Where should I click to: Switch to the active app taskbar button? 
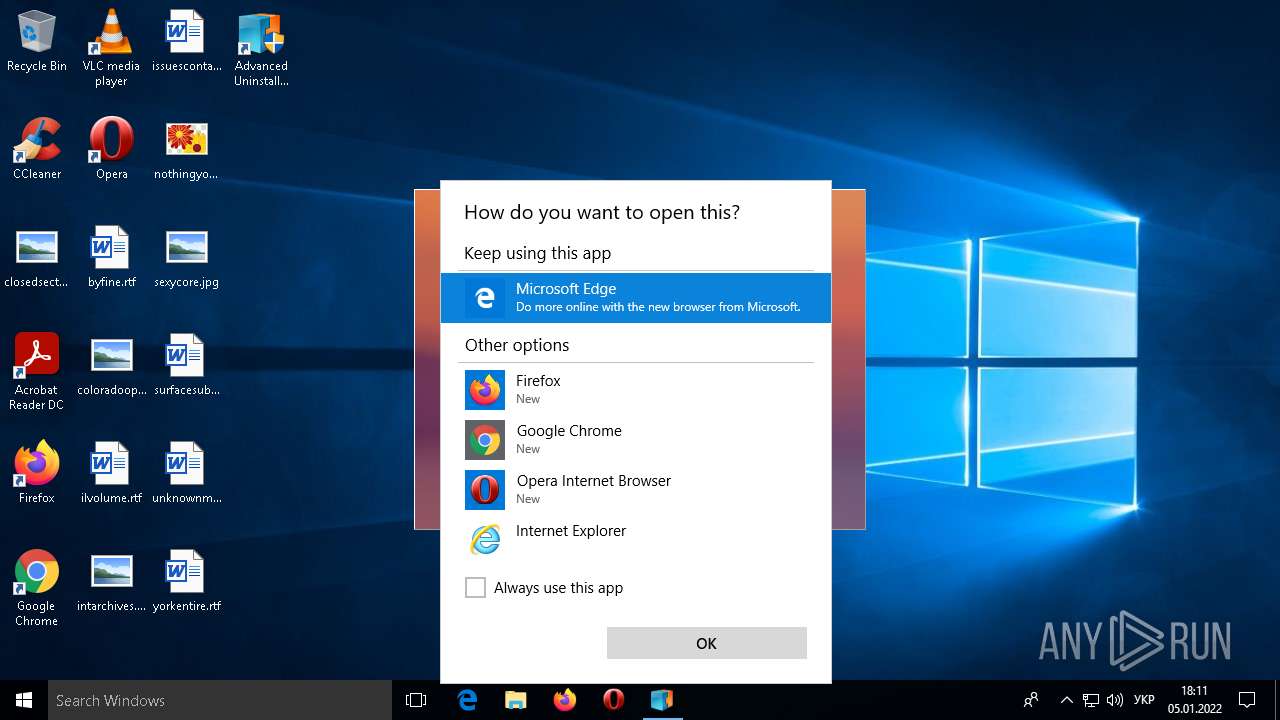pyautogui.click(x=662, y=700)
